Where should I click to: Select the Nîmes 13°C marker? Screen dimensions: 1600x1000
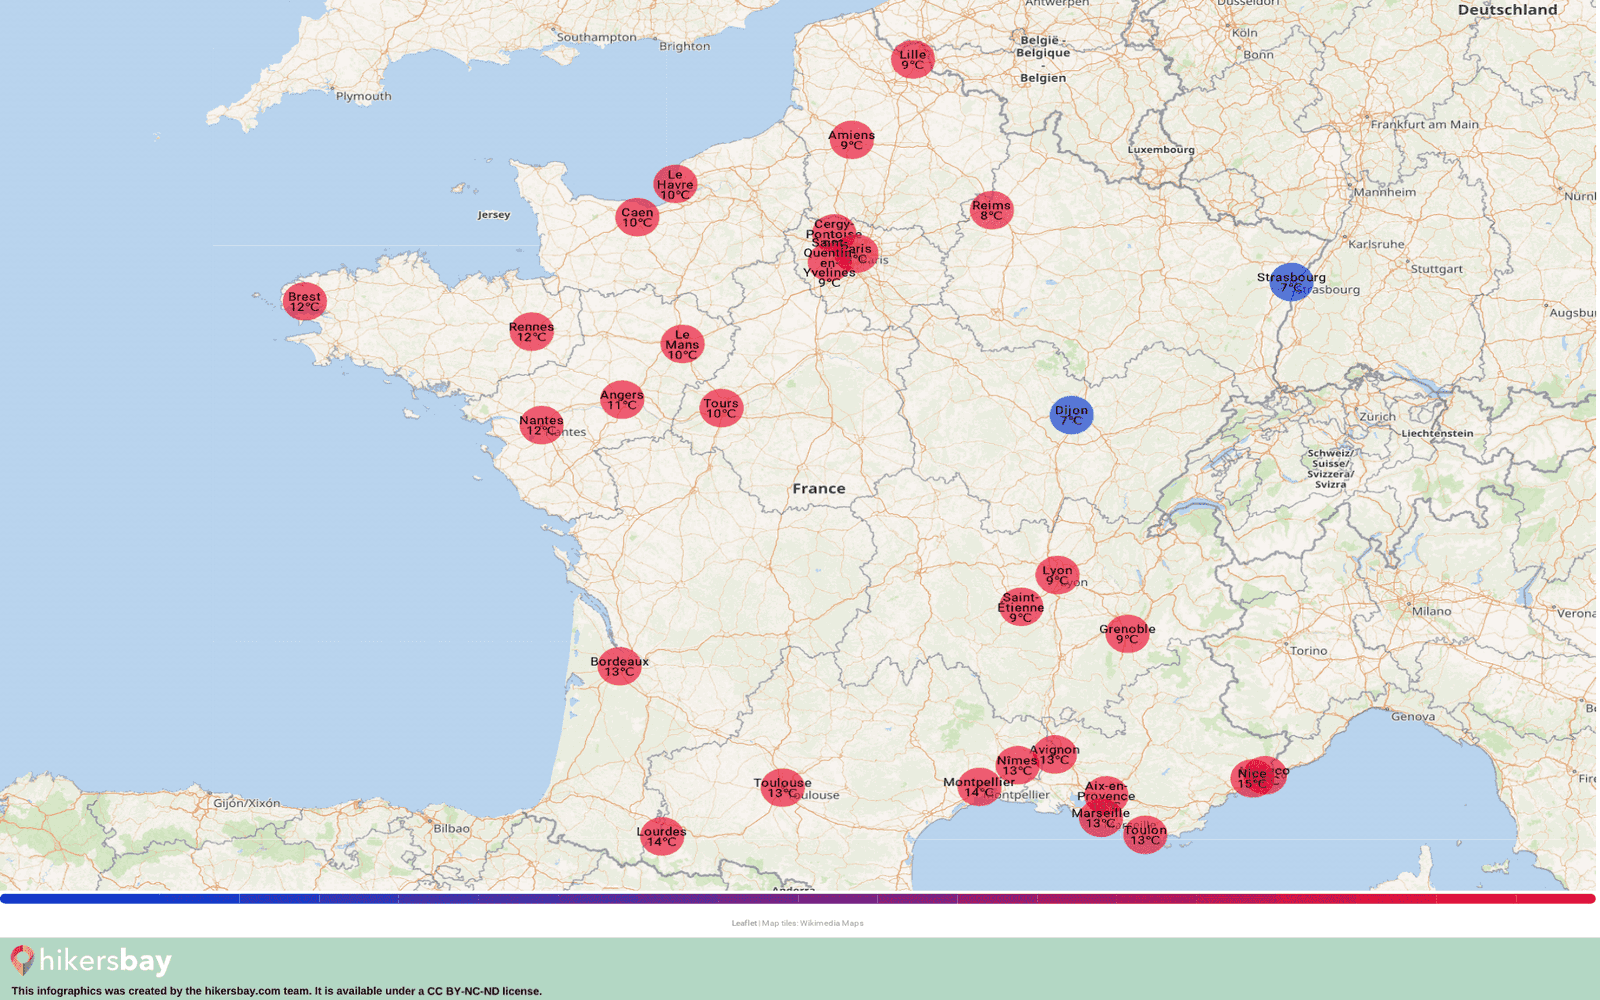tap(1017, 766)
